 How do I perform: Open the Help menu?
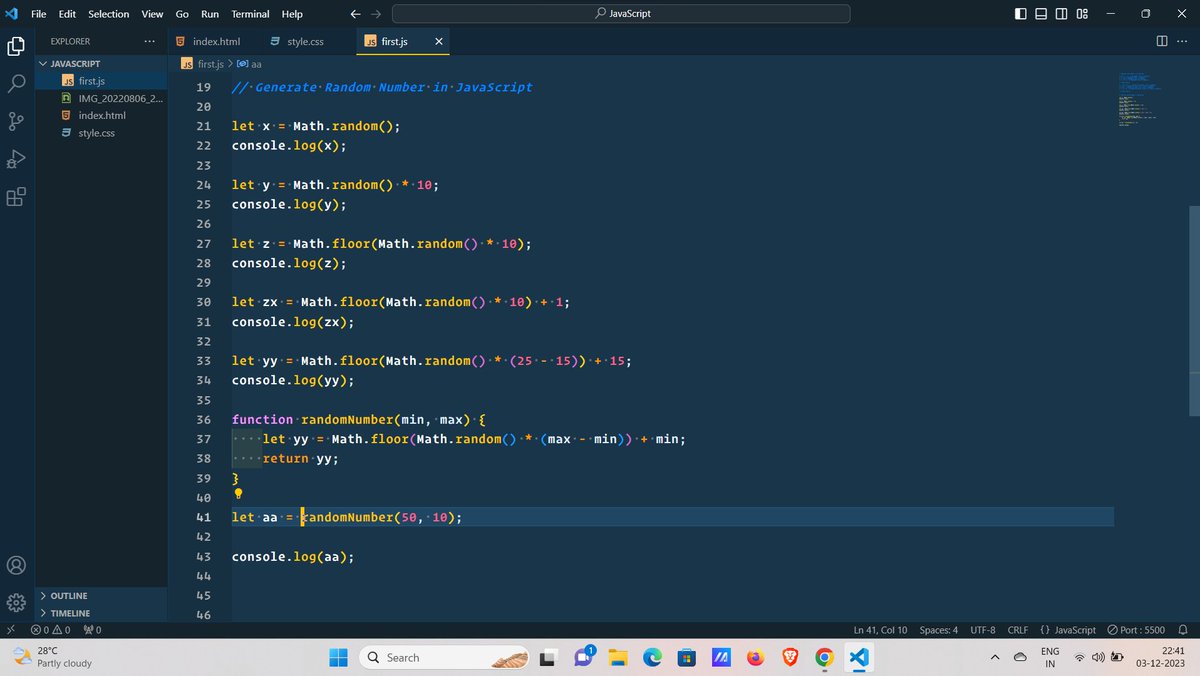pyautogui.click(x=292, y=14)
